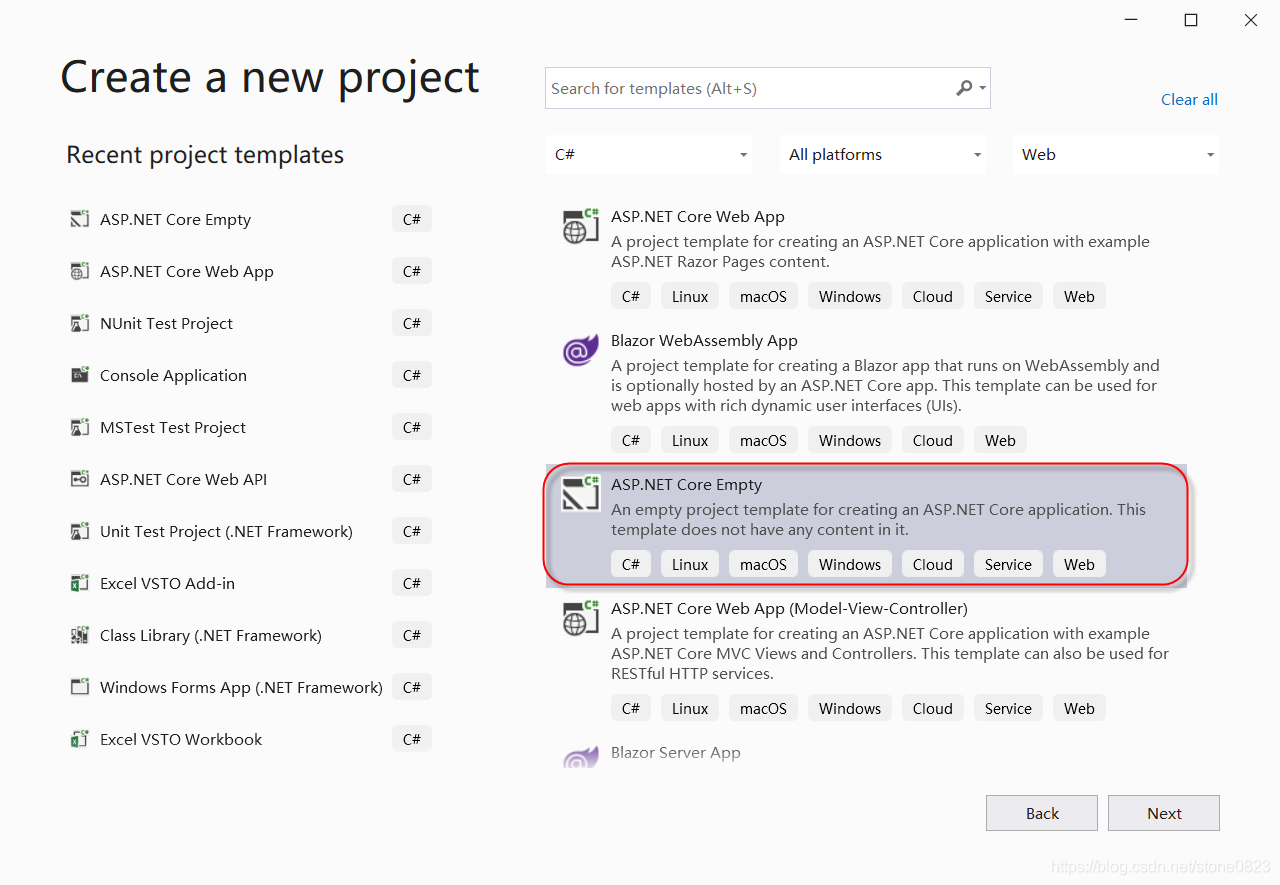Viewport: 1280px width, 885px height.
Task: Click the Blazor Server App icon
Action: [580, 757]
